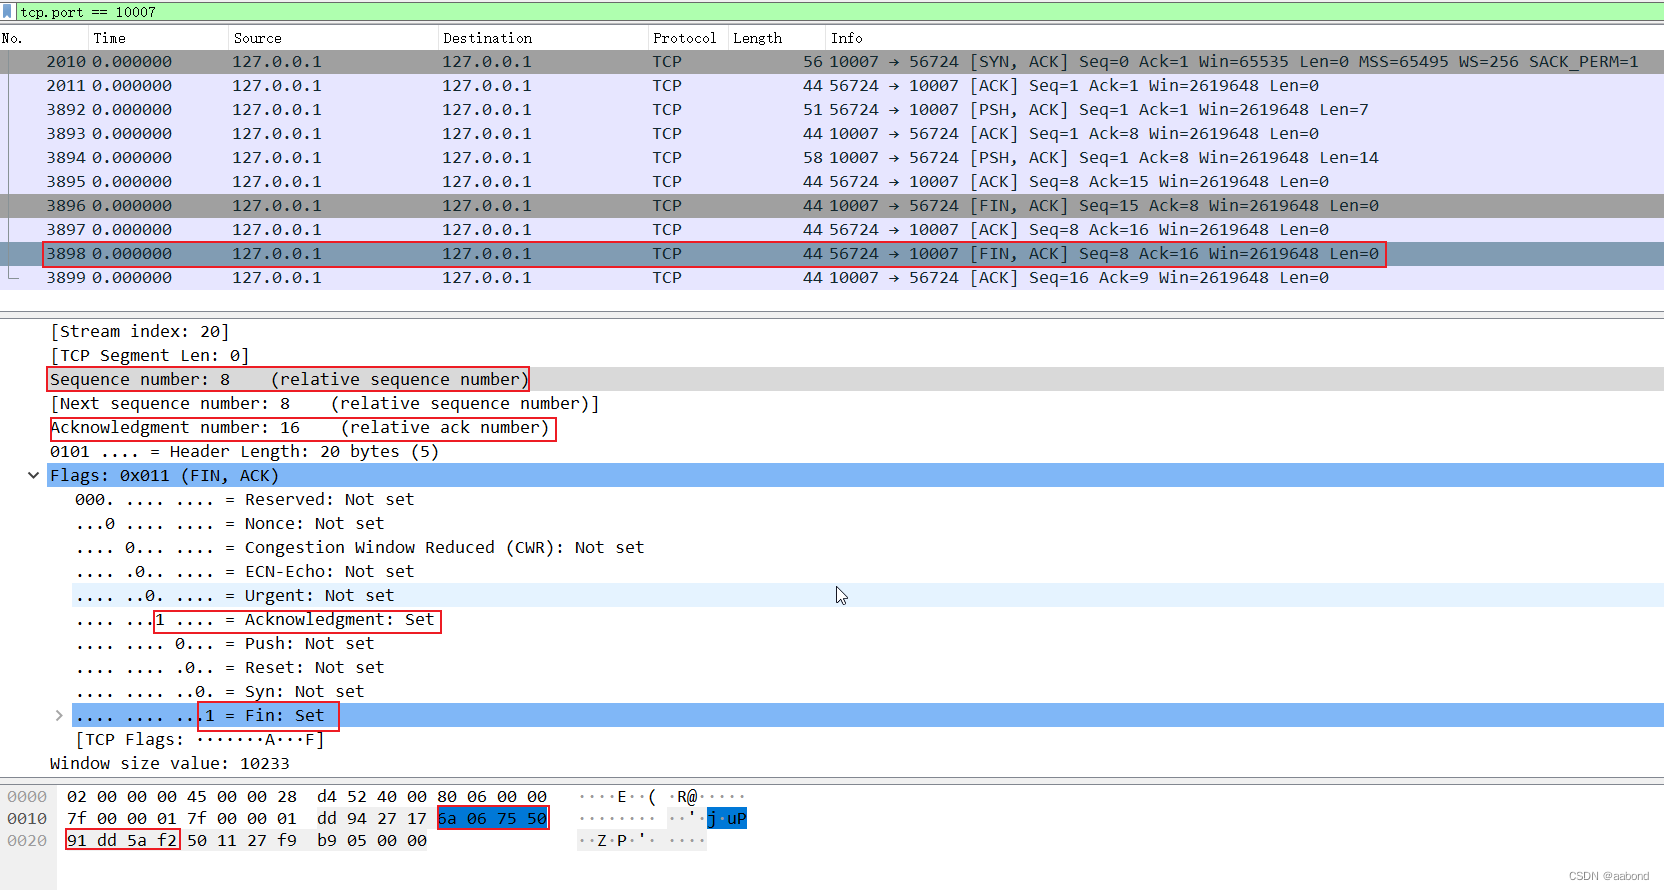Select the Next sequence number: 8 field
Image resolution: width=1664 pixels, height=890 pixels.
[325, 404]
